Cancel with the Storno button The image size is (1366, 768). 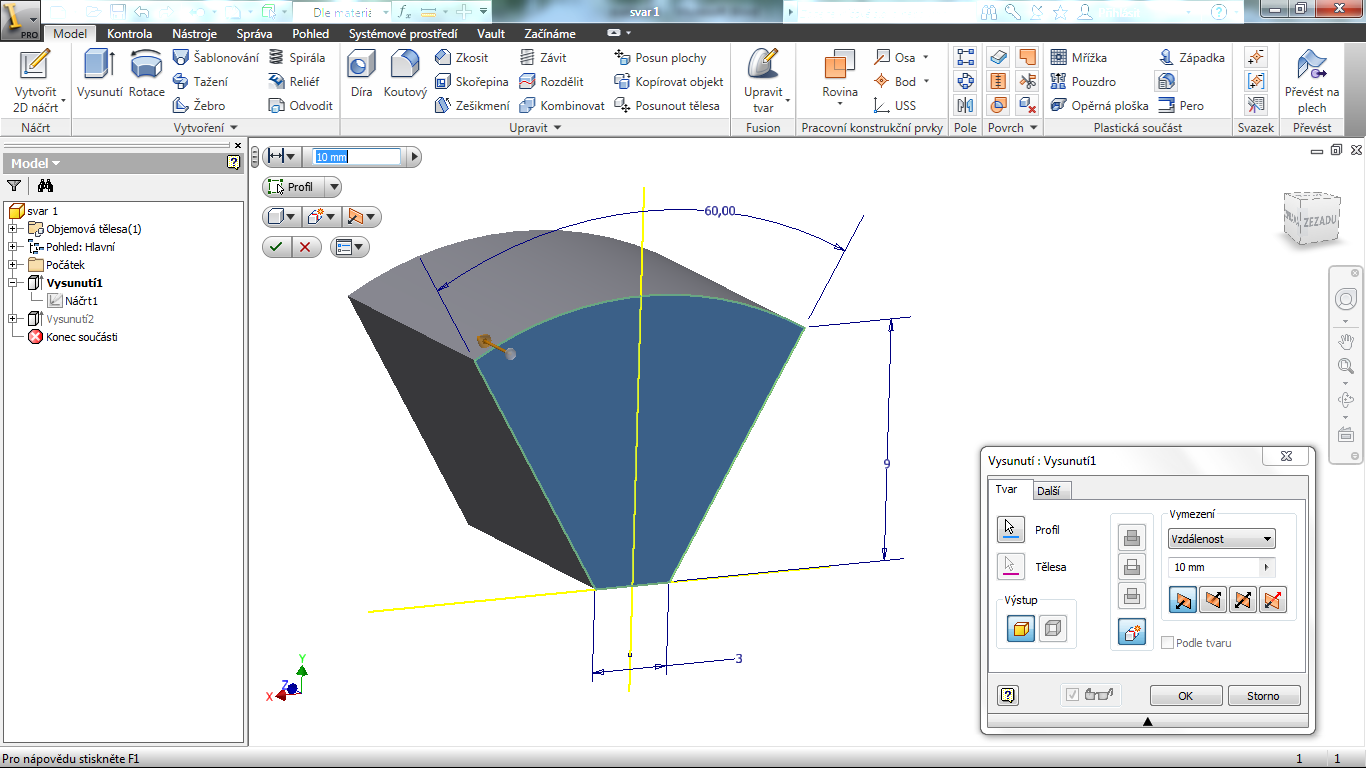tap(1263, 696)
